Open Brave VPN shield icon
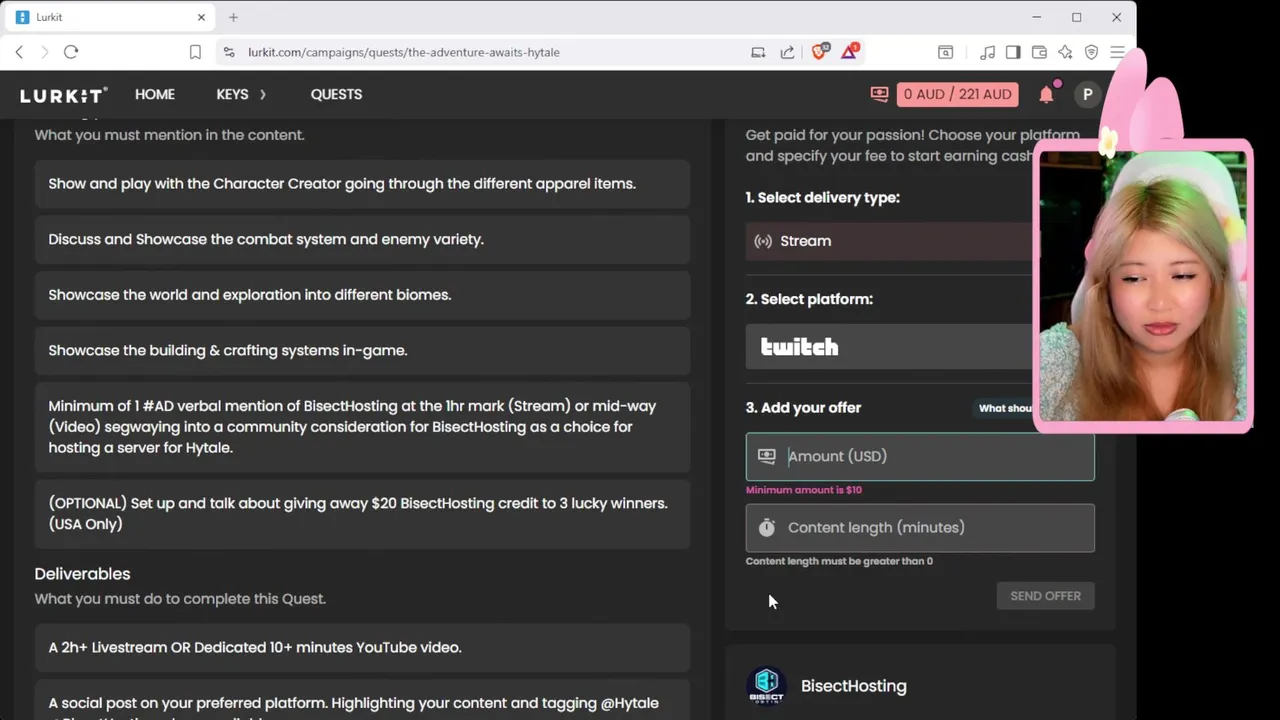Image resolution: width=1280 pixels, height=720 pixels. click(x=1091, y=52)
